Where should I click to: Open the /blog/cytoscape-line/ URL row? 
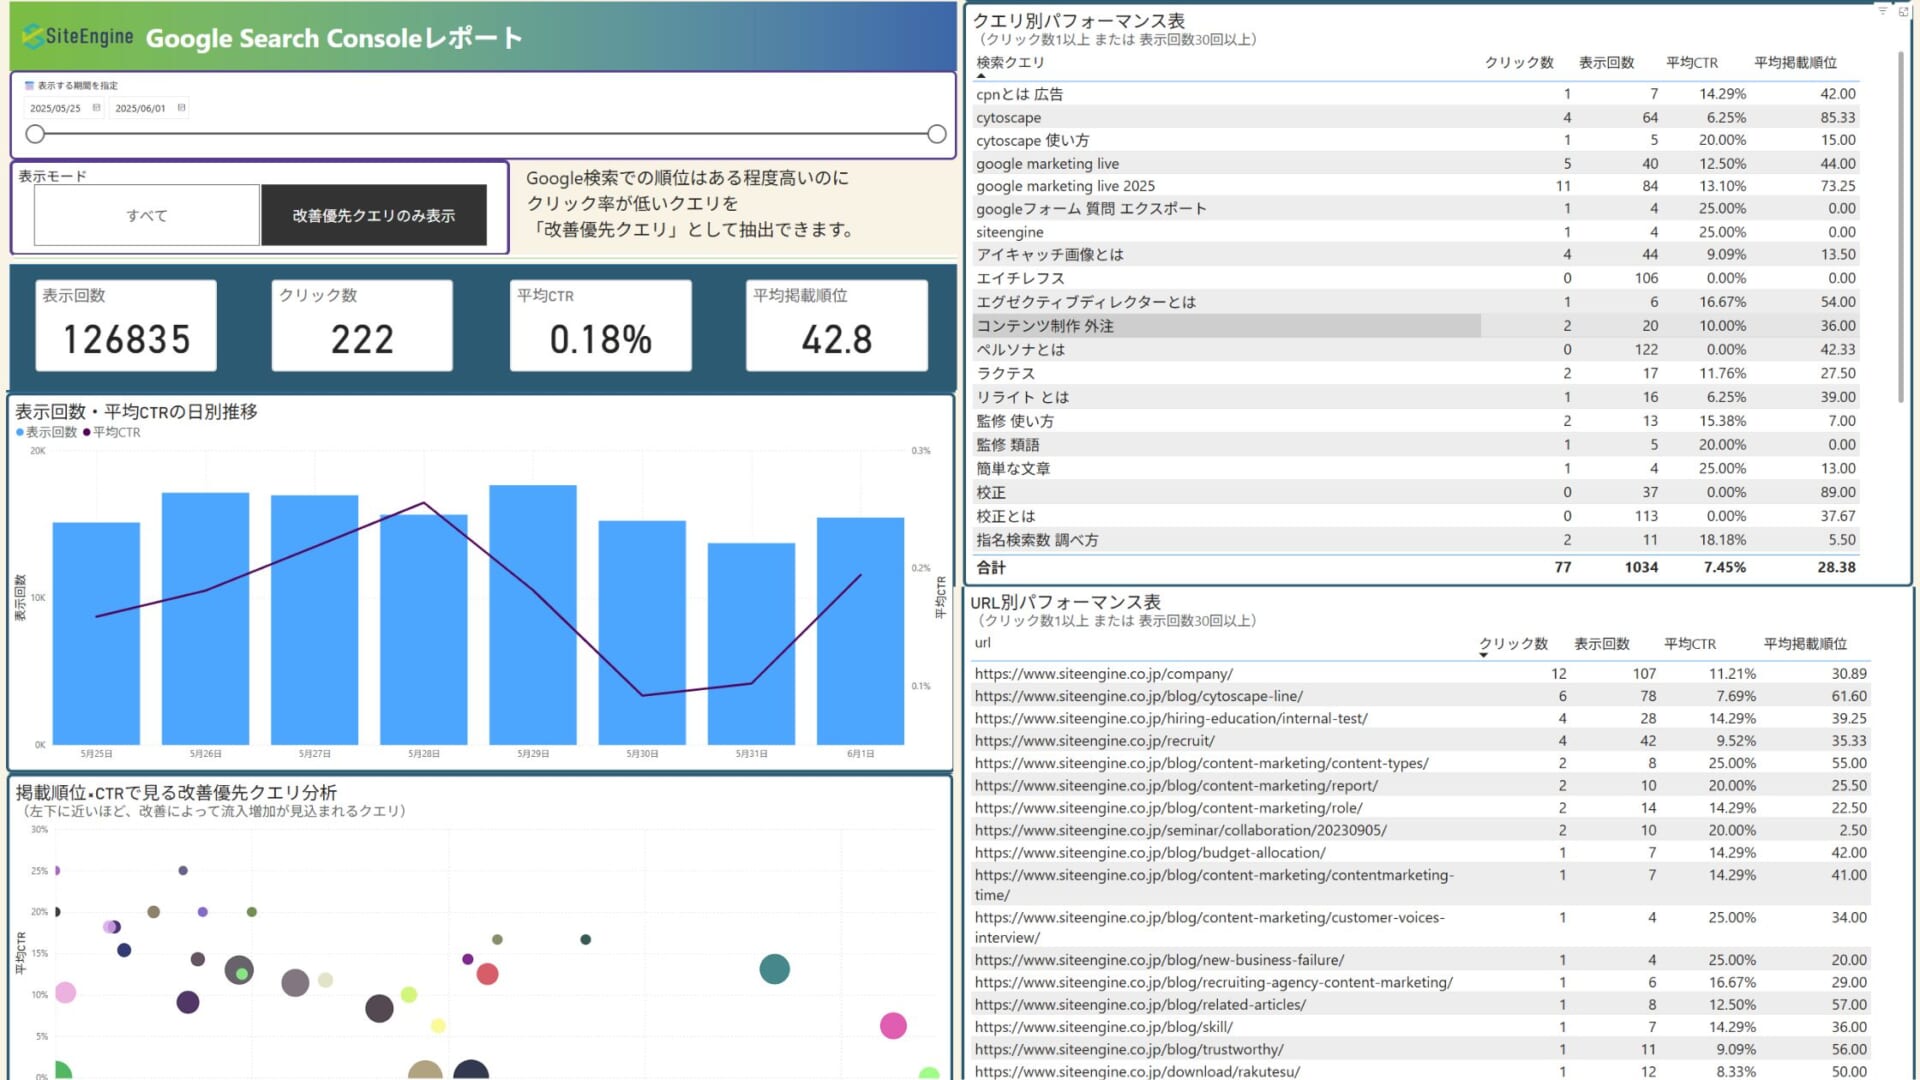(x=1420, y=696)
